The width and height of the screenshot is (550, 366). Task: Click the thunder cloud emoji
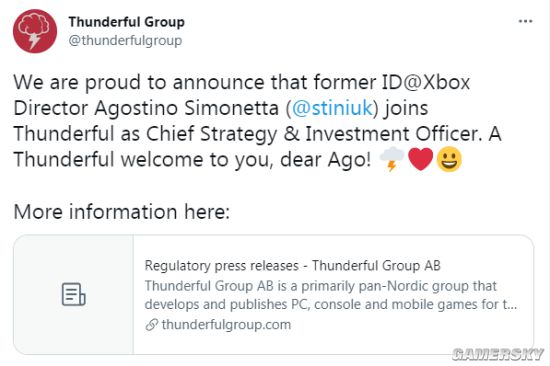[x=392, y=159]
